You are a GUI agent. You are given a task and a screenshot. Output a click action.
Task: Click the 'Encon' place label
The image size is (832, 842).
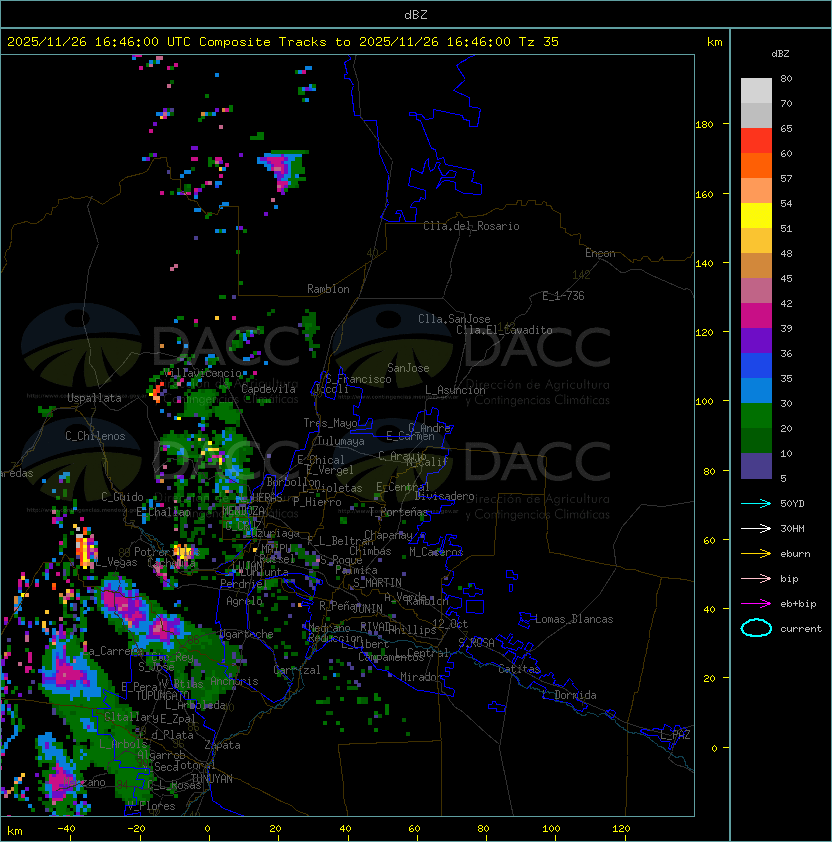click(600, 253)
